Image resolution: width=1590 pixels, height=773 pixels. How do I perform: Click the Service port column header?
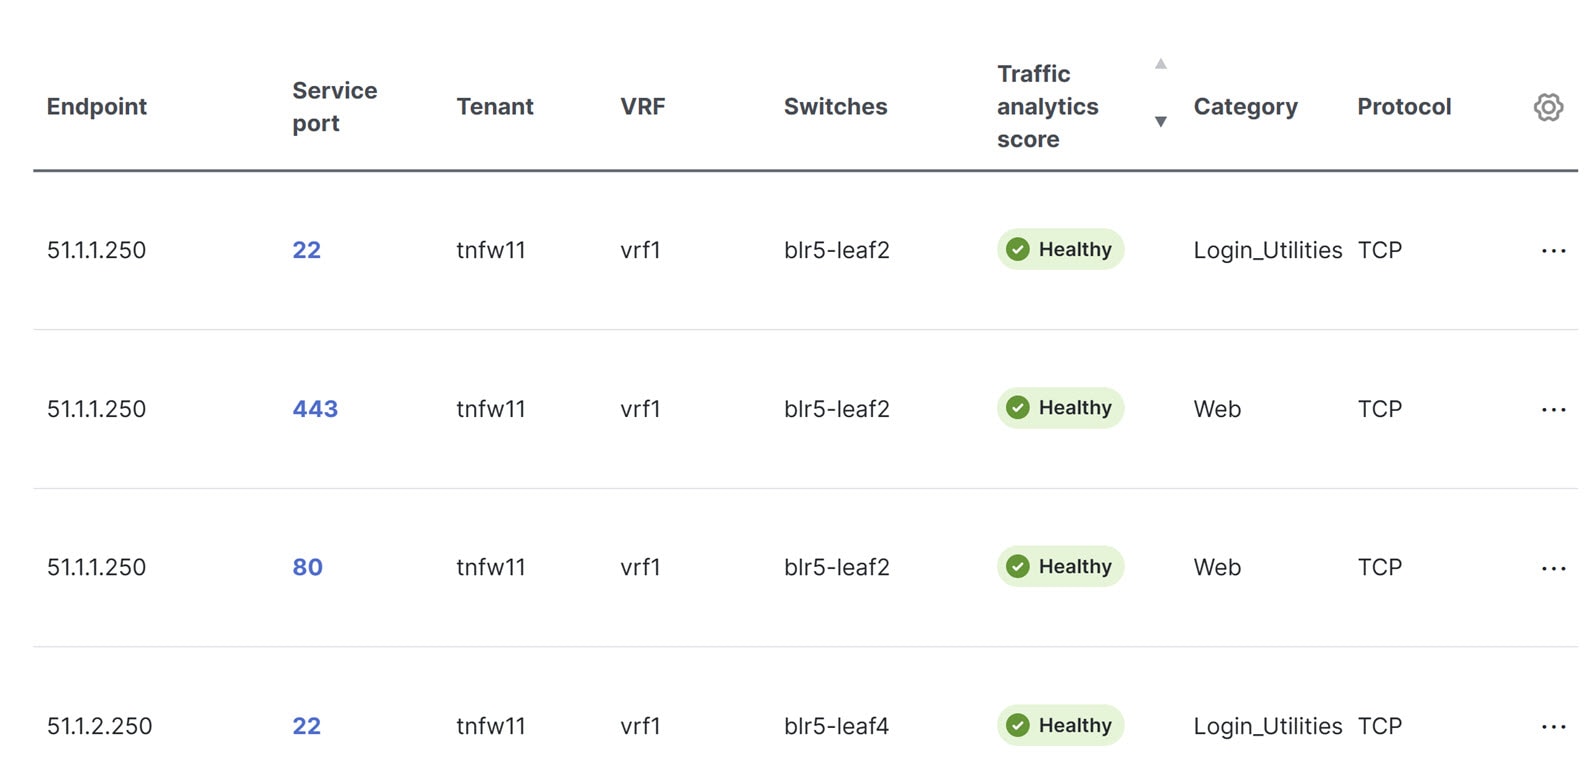(334, 106)
